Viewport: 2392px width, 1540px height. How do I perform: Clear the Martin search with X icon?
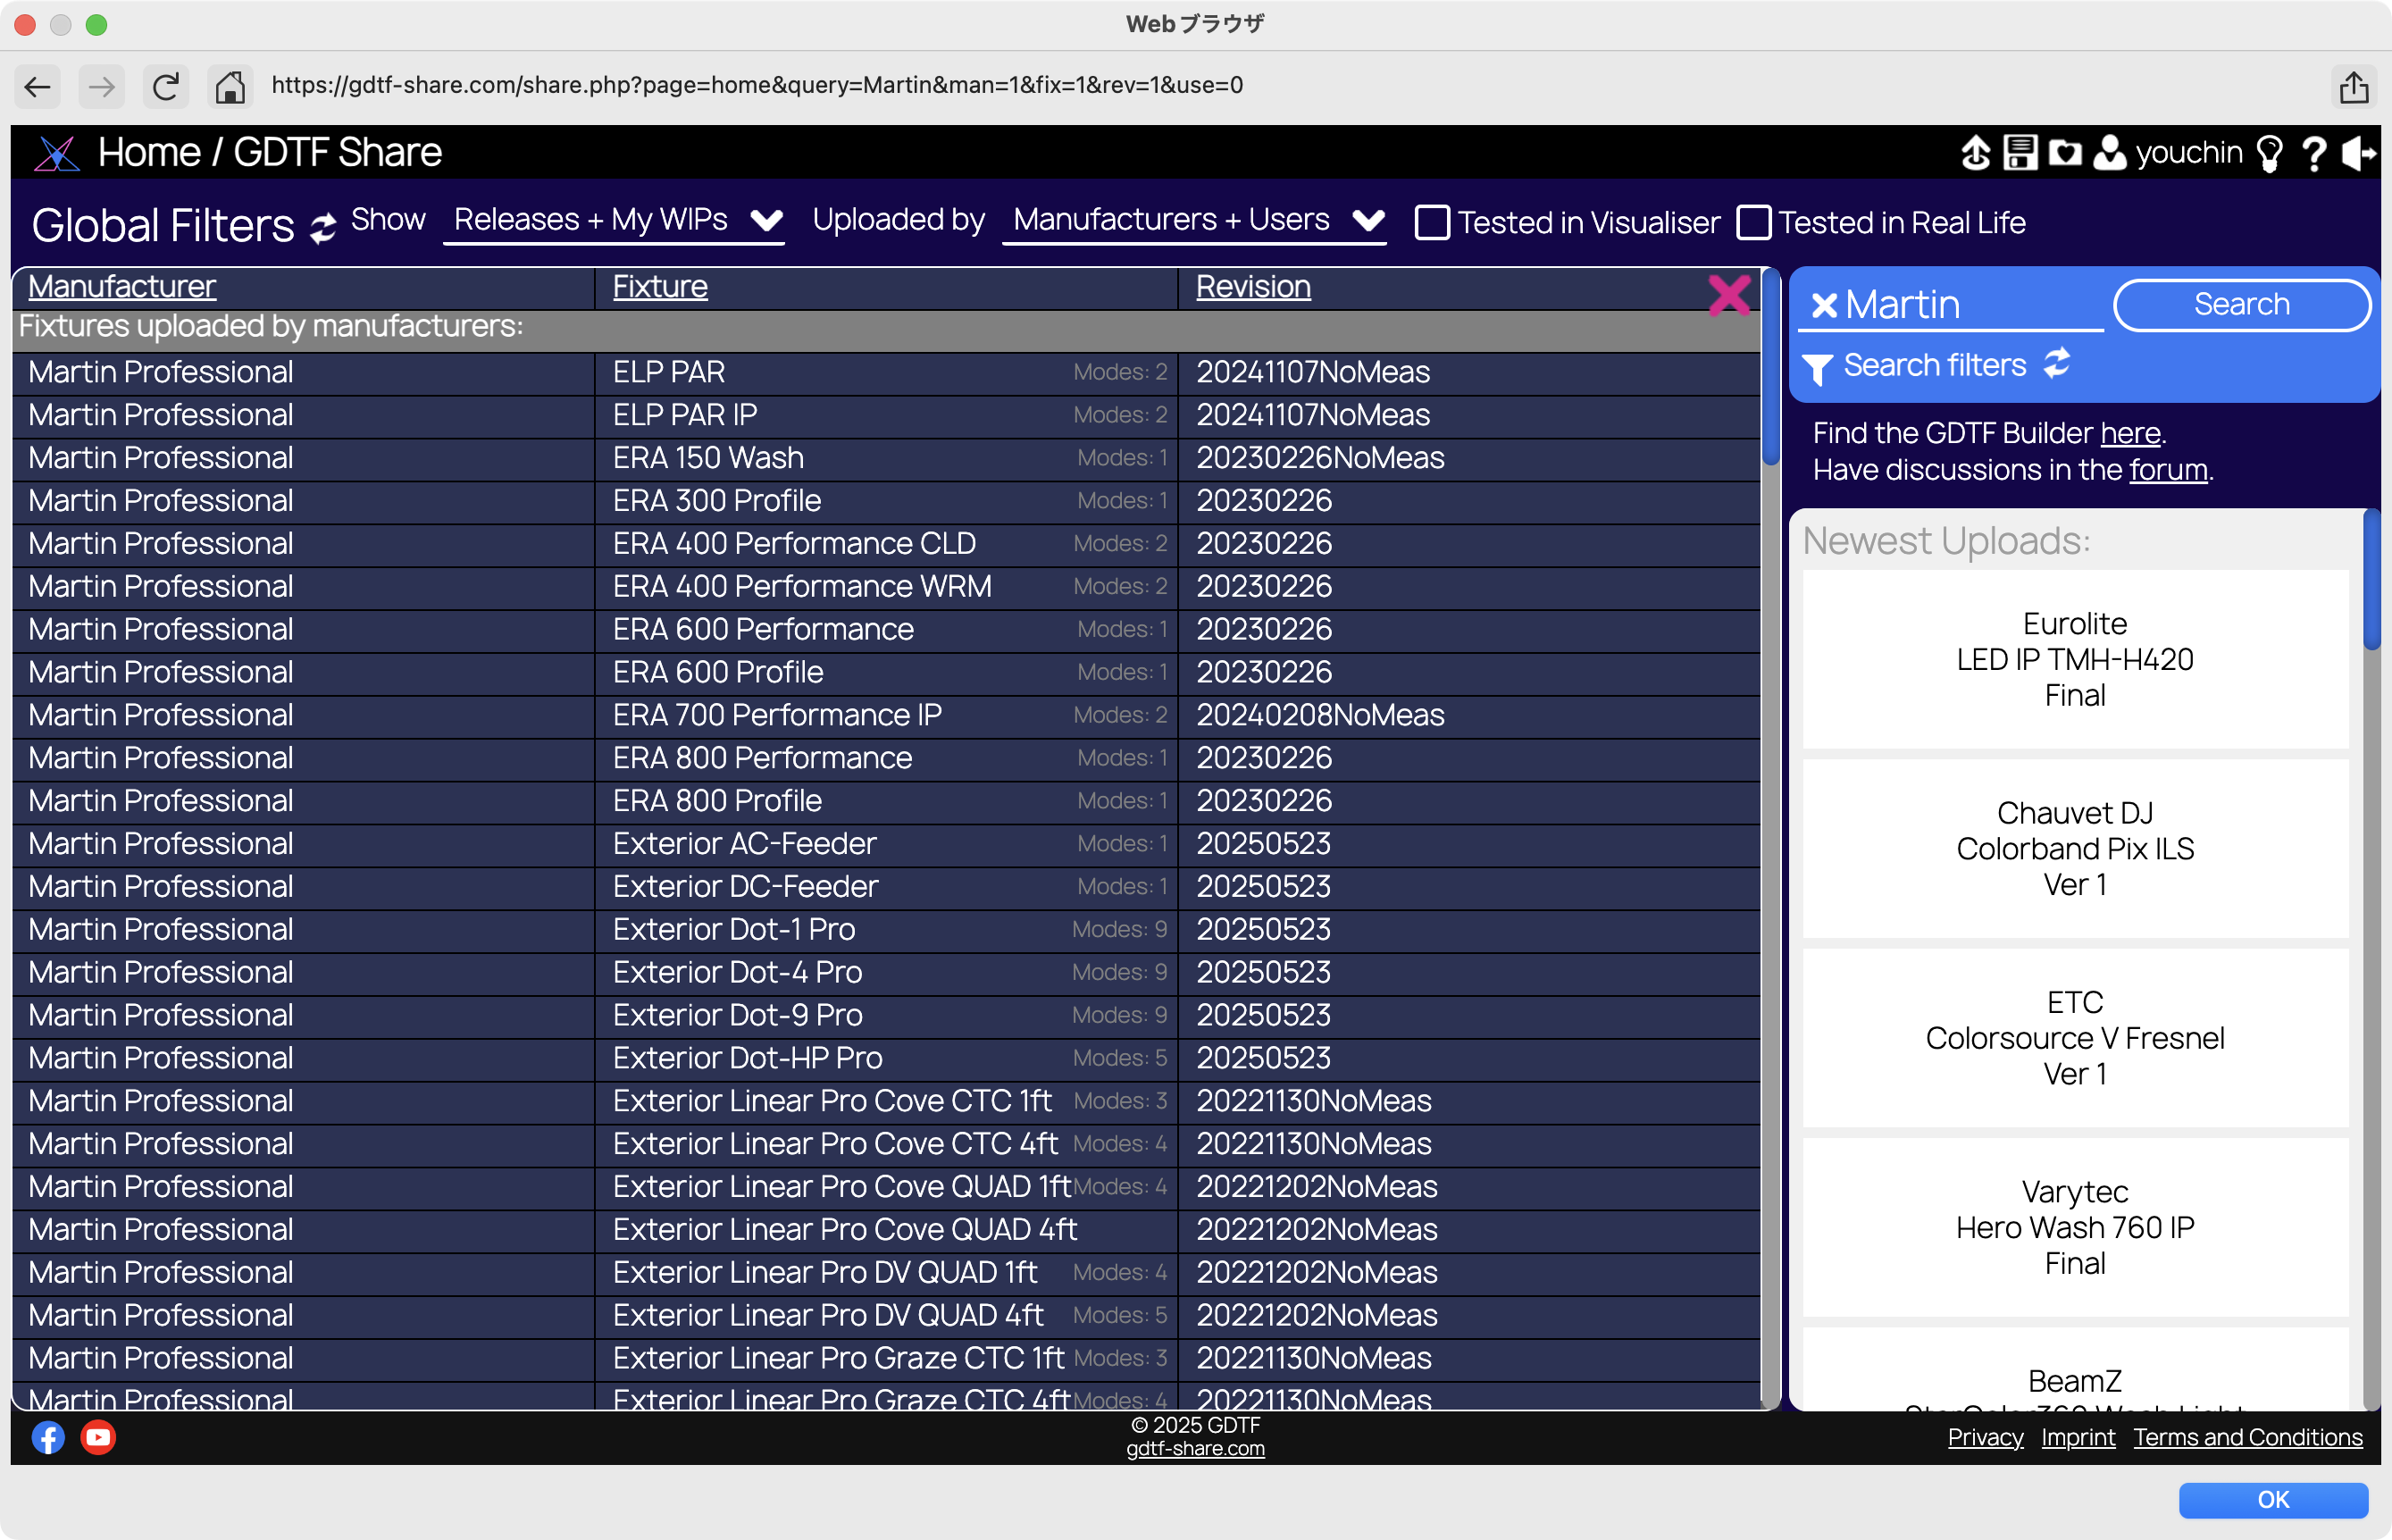1824,305
